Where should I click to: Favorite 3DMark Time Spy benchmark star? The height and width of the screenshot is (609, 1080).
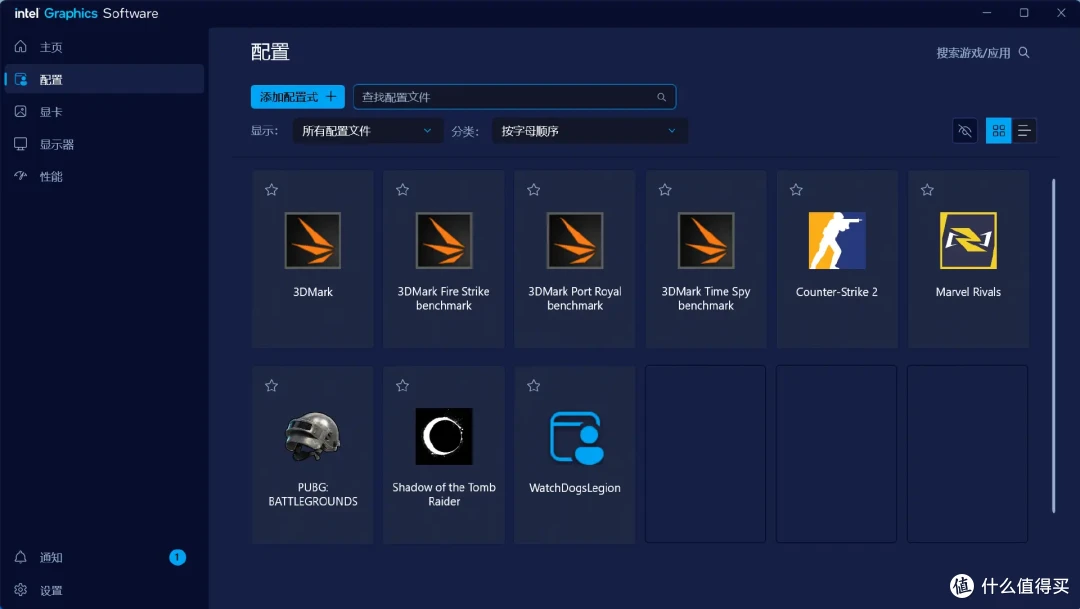click(665, 189)
